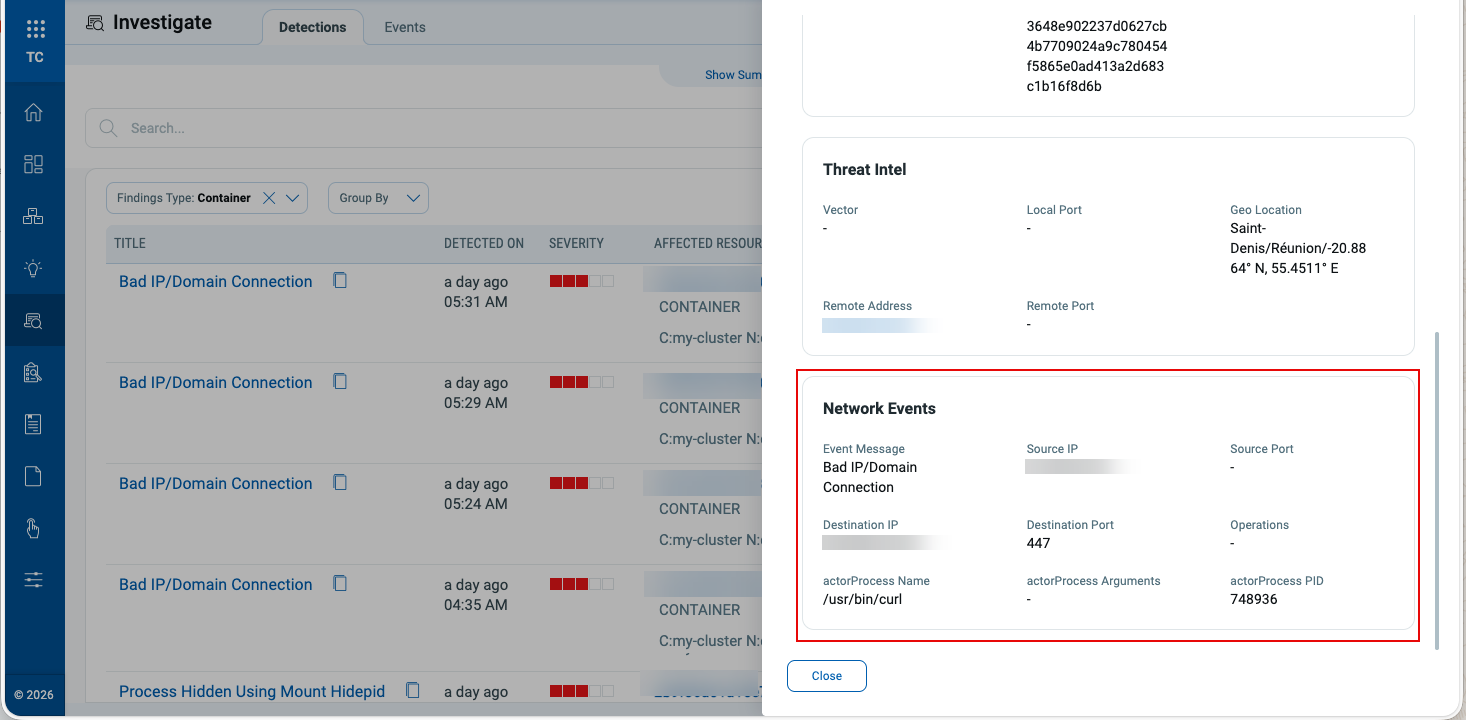Copy the 05:29 AM Bad IP/Domain detection title
The height and width of the screenshot is (720, 1466).
tap(340, 382)
